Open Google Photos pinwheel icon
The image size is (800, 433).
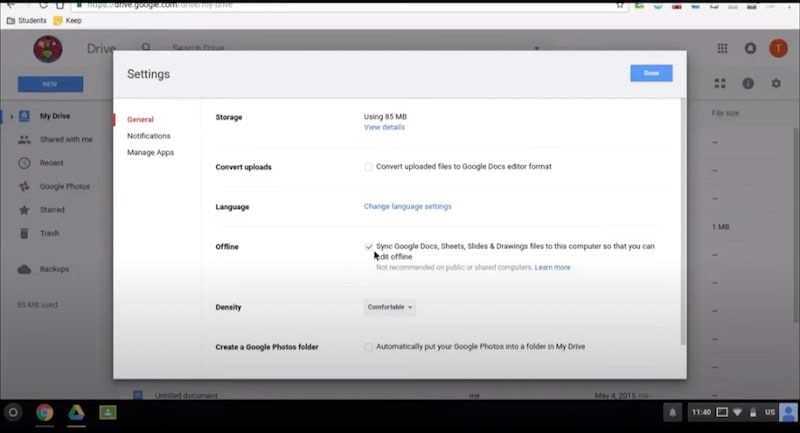point(24,187)
